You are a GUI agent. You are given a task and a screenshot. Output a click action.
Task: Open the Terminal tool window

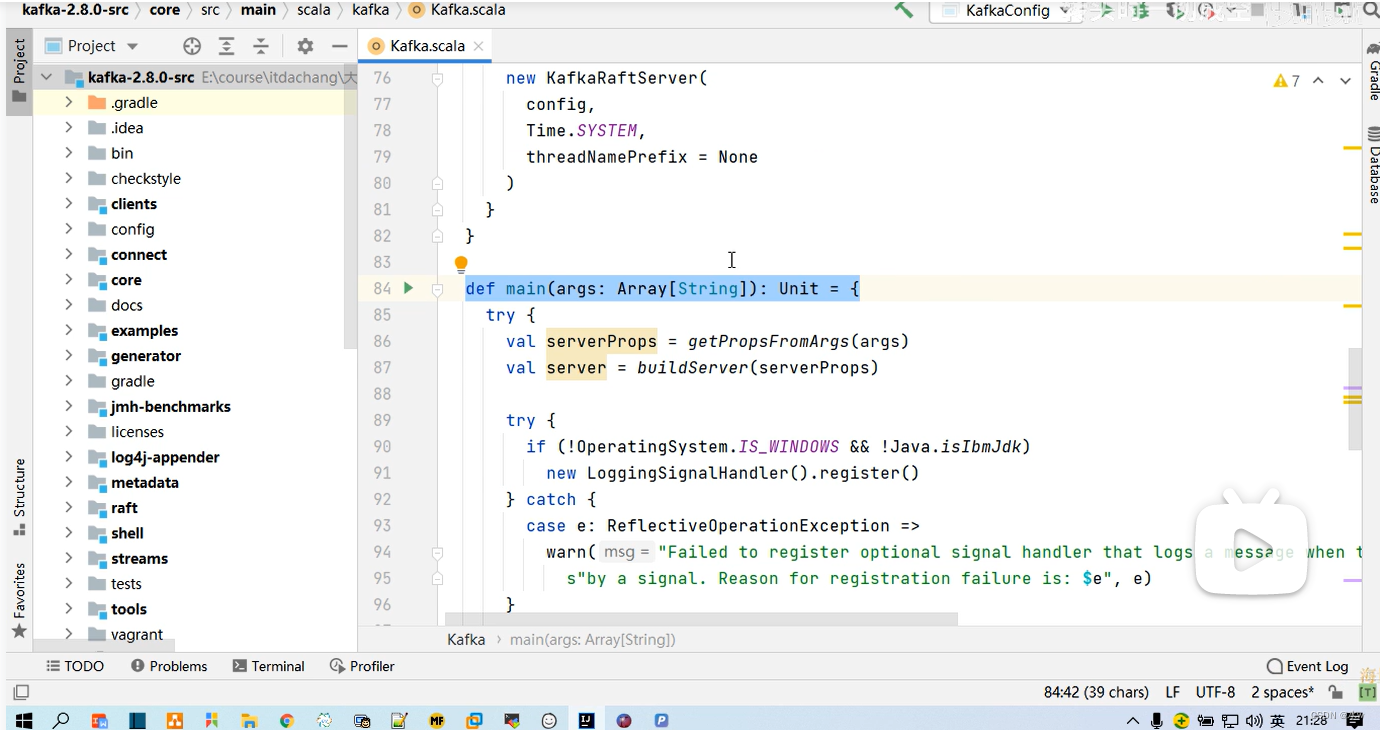coord(268,666)
